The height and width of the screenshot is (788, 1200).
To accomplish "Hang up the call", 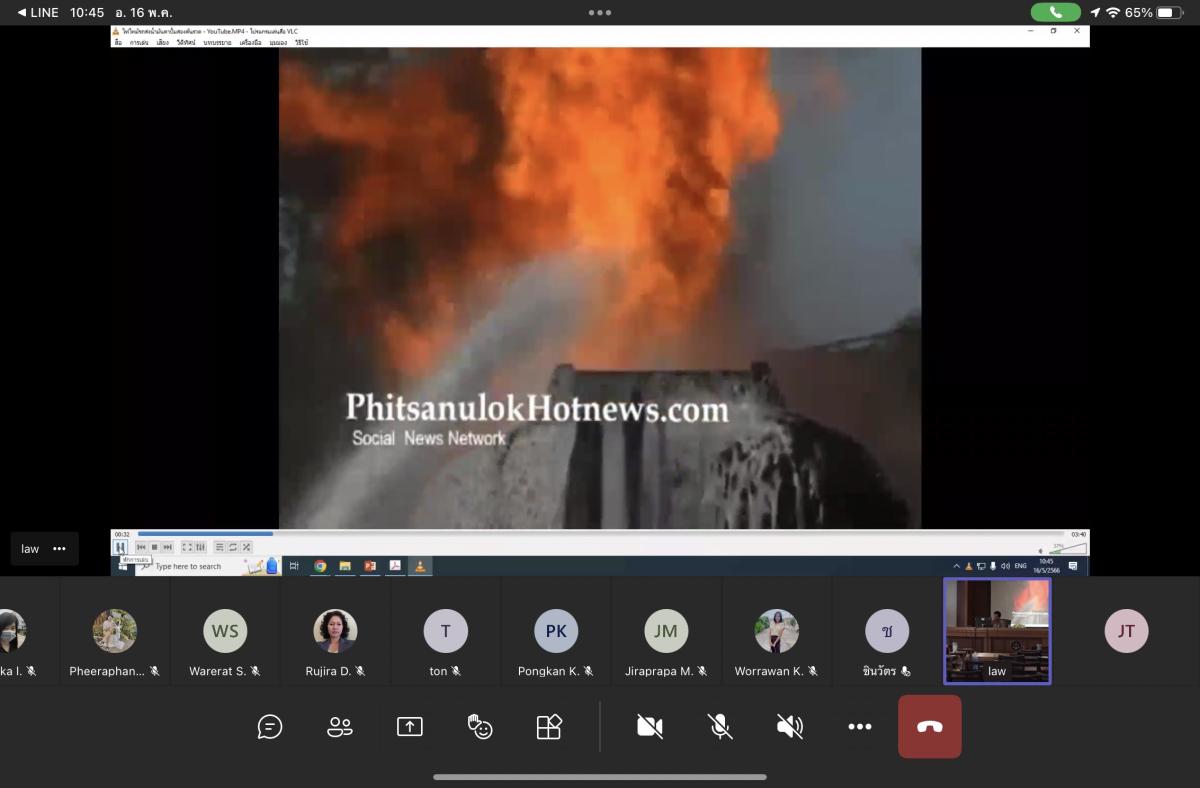I will tap(930, 727).
